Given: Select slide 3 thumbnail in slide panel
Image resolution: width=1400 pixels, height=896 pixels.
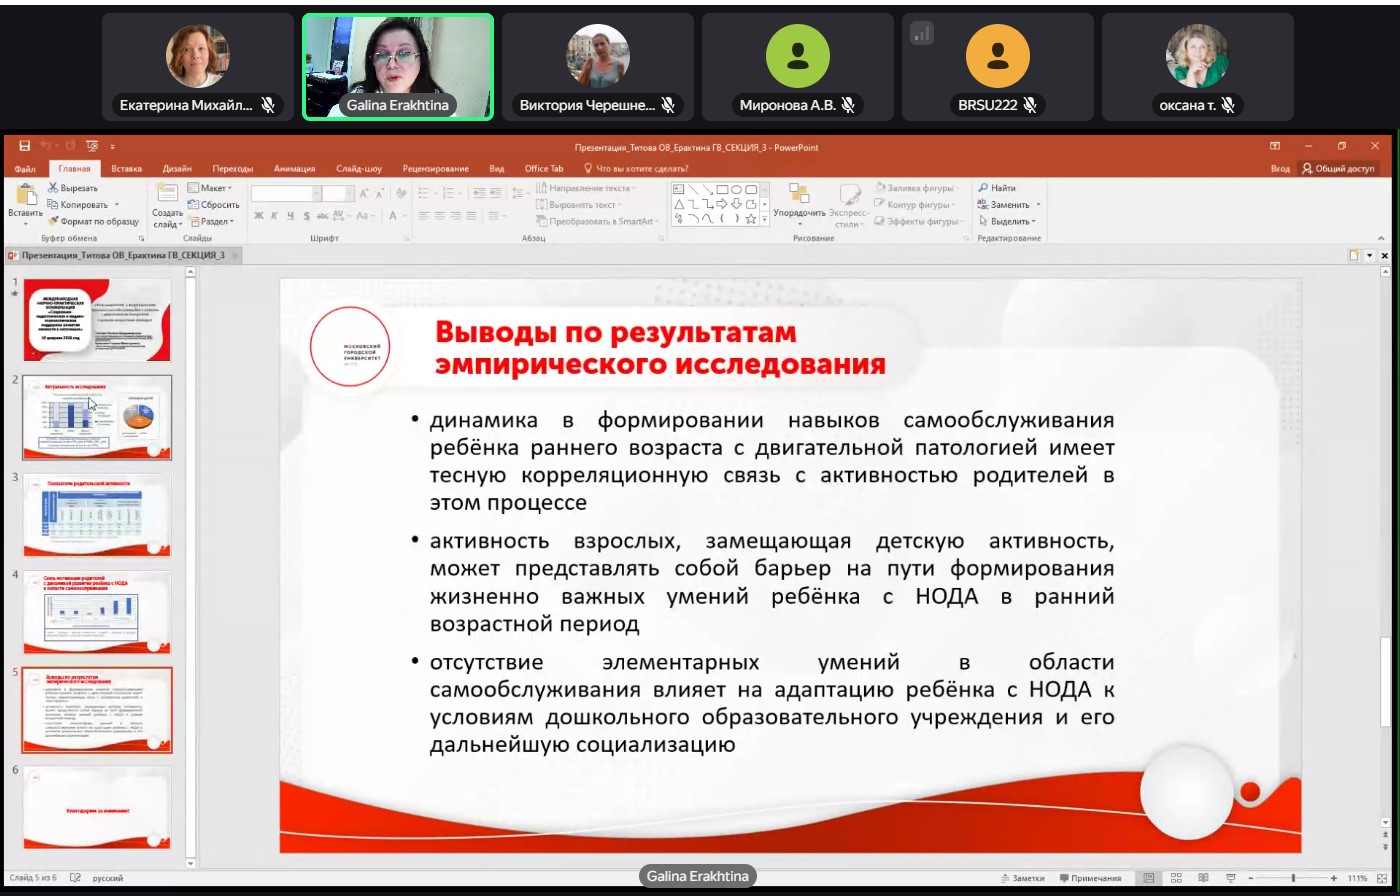Looking at the screenshot, I should [x=97, y=515].
